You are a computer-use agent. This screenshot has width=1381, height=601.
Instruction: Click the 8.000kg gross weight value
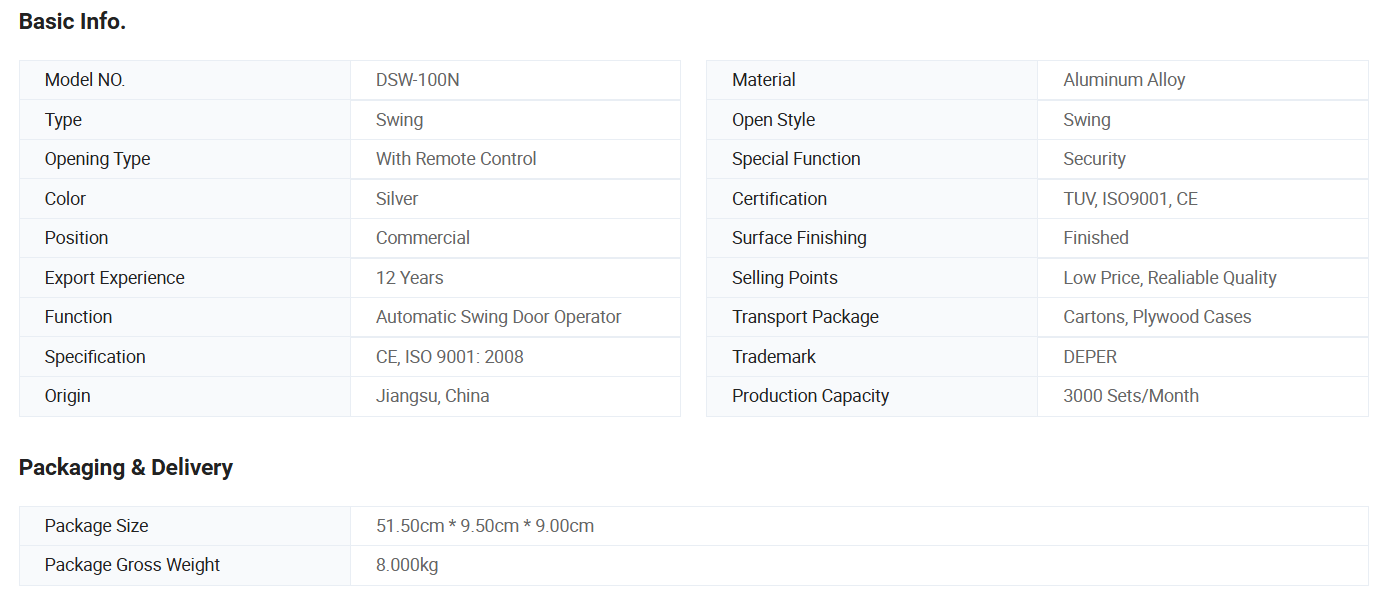[x=407, y=565]
